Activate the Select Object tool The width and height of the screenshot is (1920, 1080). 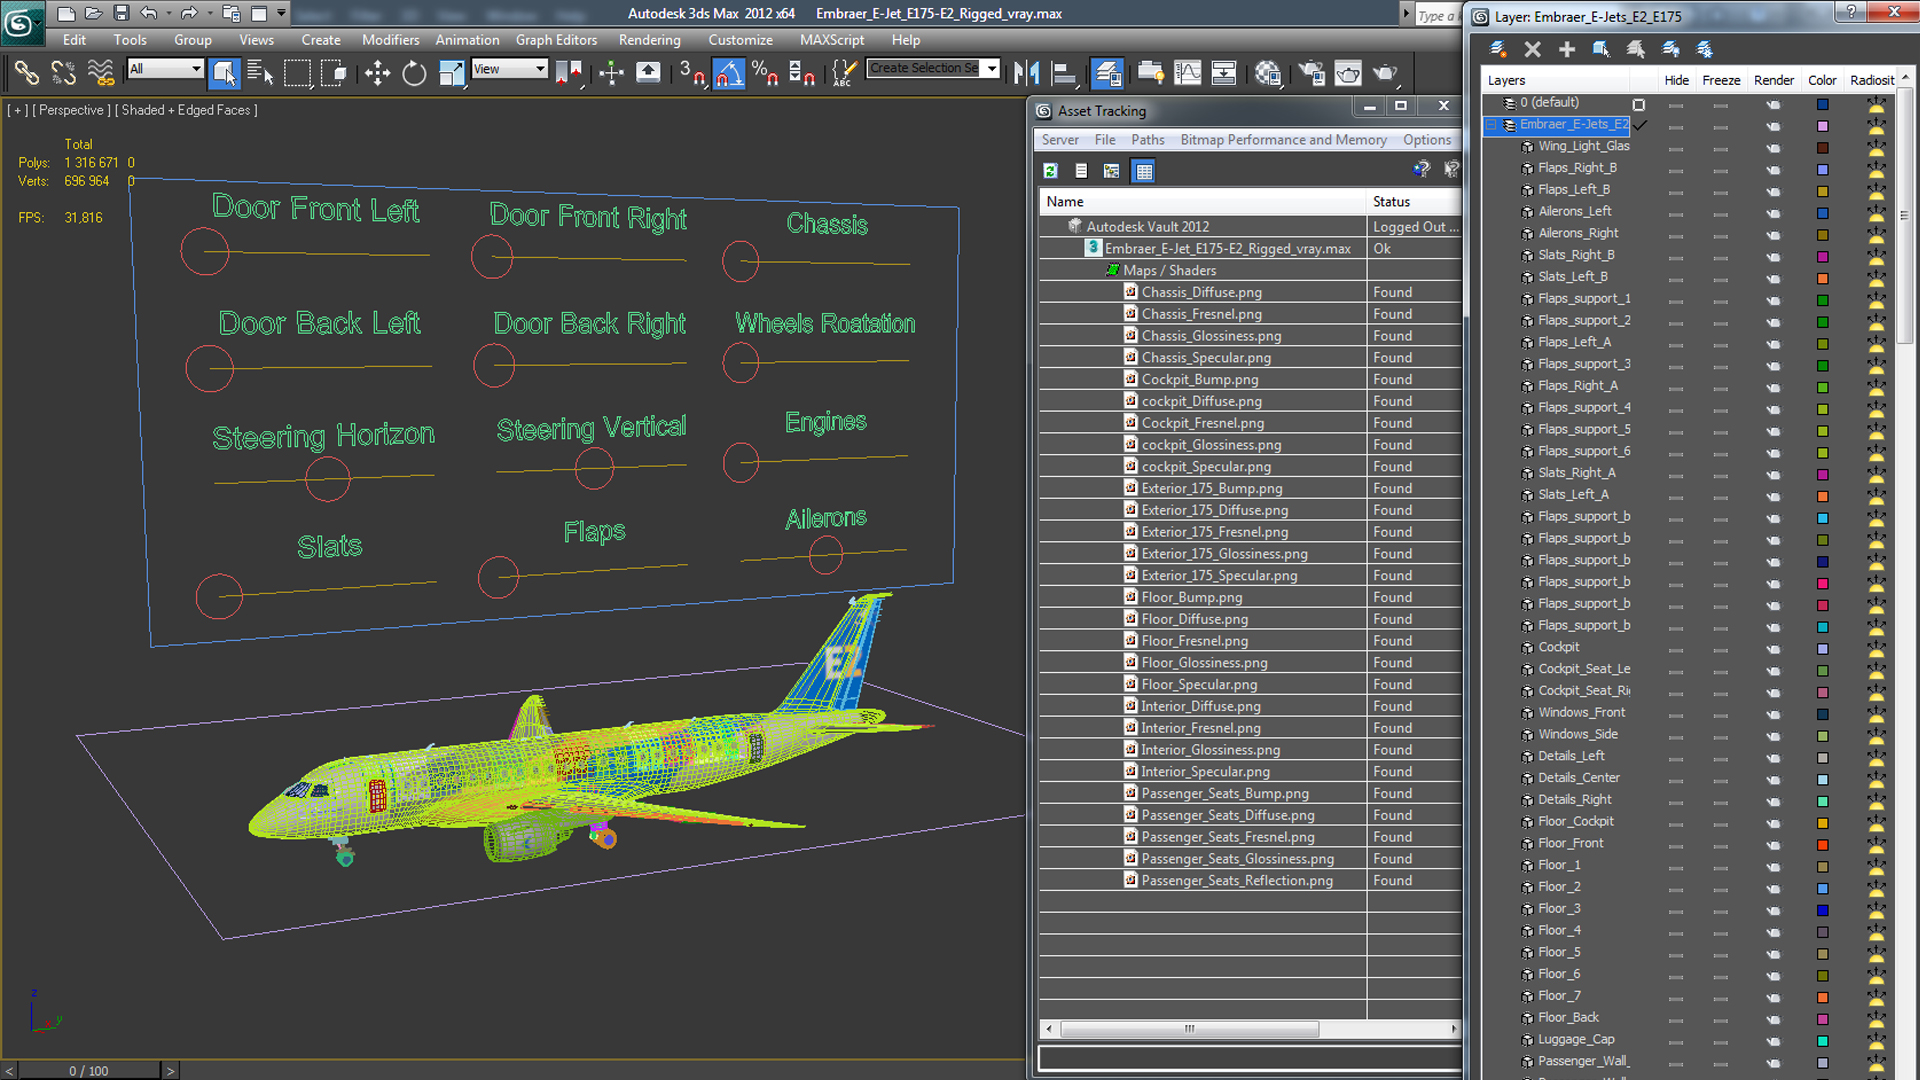(x=224, y=73)
